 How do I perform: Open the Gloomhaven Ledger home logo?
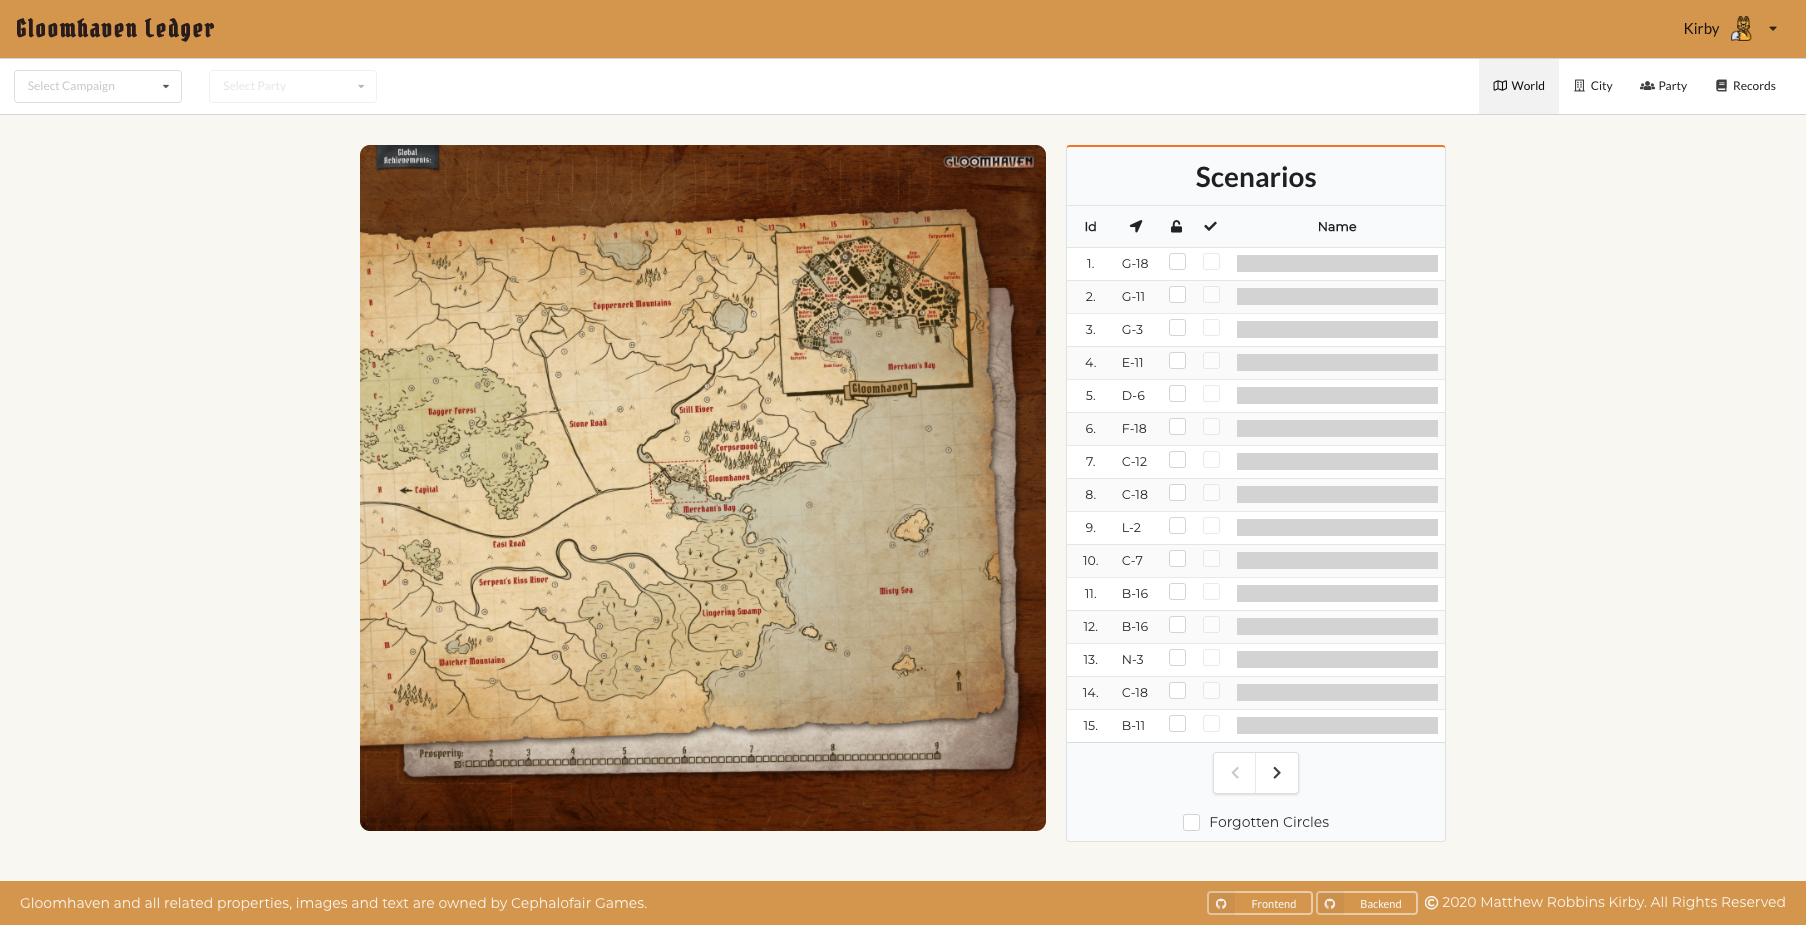pos(115,28)
